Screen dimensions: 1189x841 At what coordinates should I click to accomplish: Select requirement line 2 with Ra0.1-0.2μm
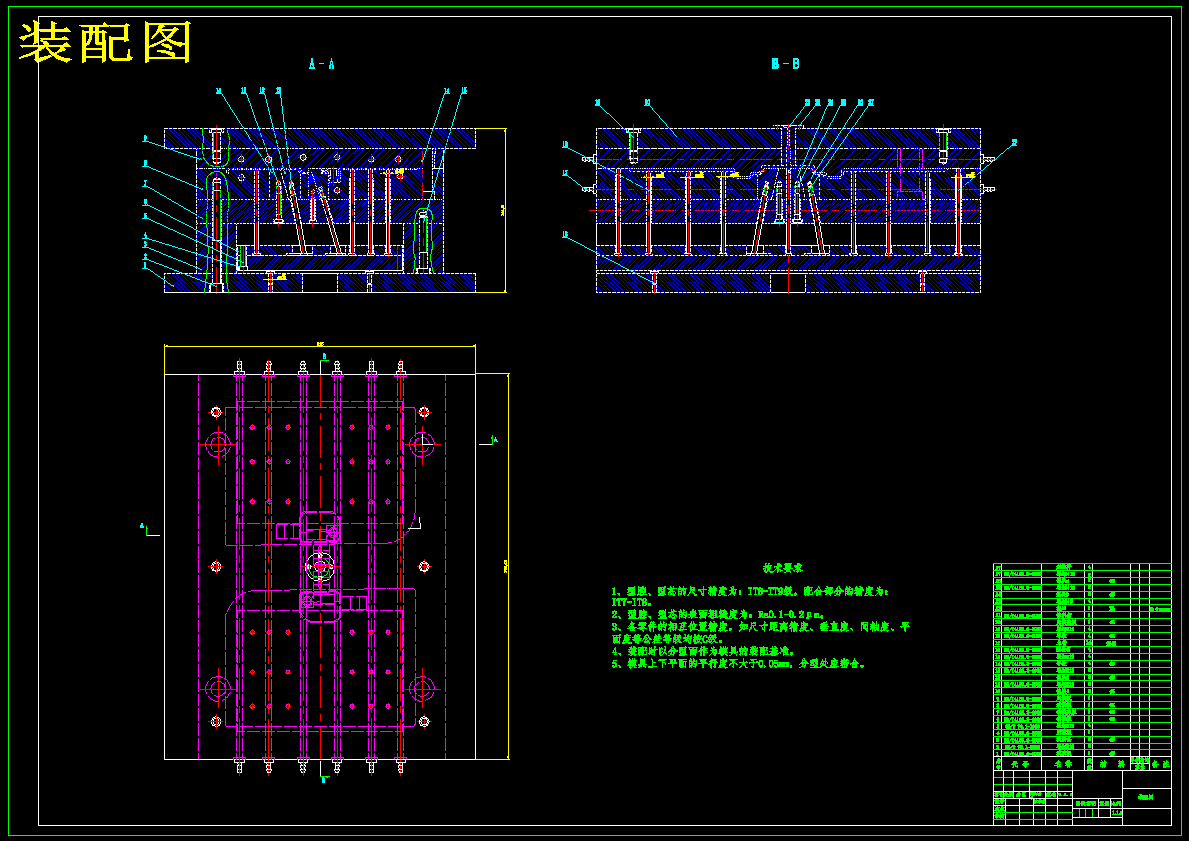717,614
